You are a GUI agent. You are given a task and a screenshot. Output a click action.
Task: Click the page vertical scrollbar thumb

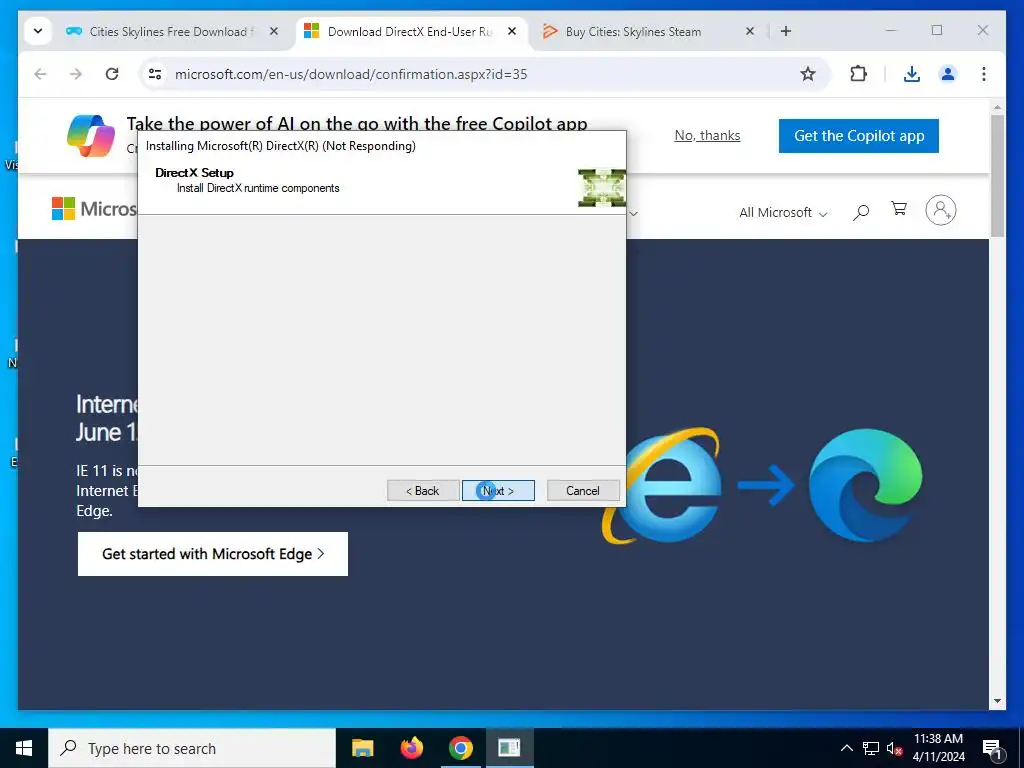click(x=997, y=176)
